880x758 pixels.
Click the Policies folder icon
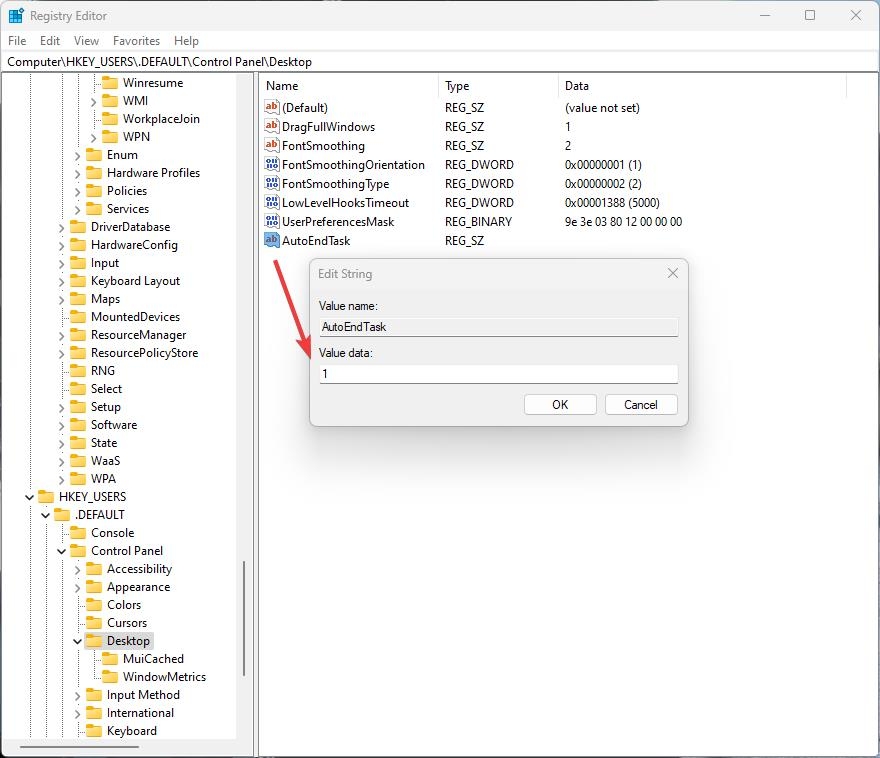[x=94, y=191]
